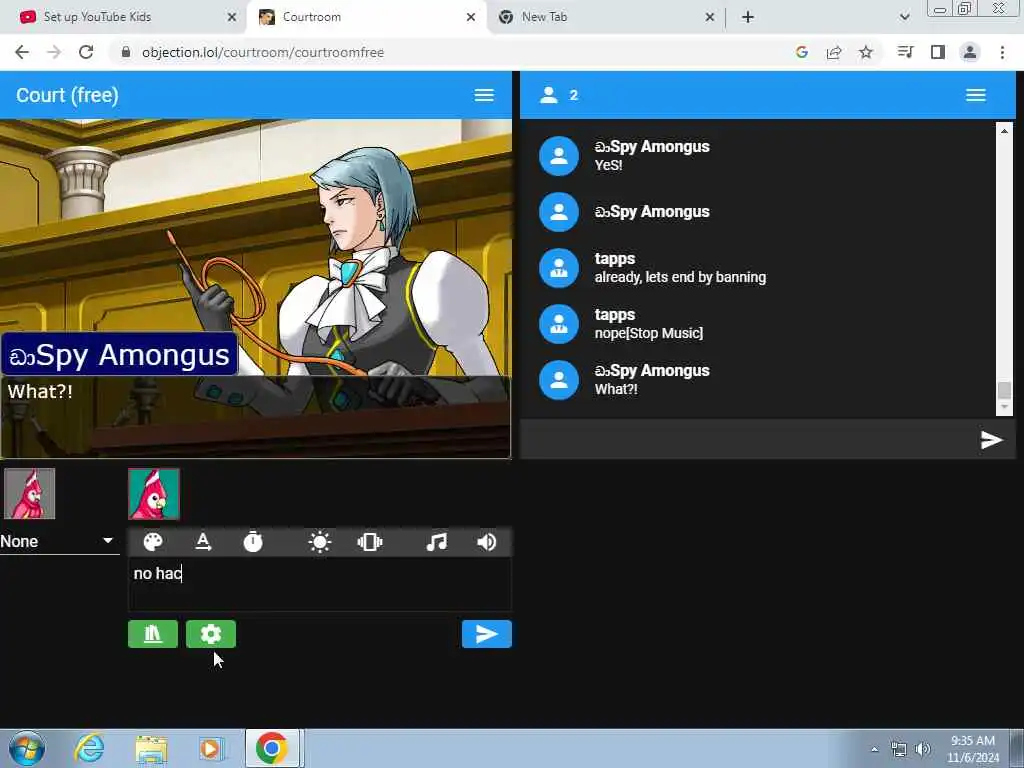Open a new browser tab
1024x768 pixels.
(x=748, y=18)
